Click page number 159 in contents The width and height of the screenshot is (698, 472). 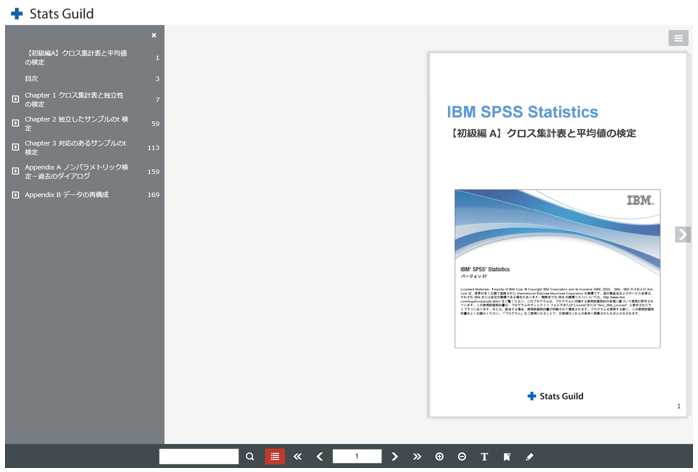[x=154, y=171]
